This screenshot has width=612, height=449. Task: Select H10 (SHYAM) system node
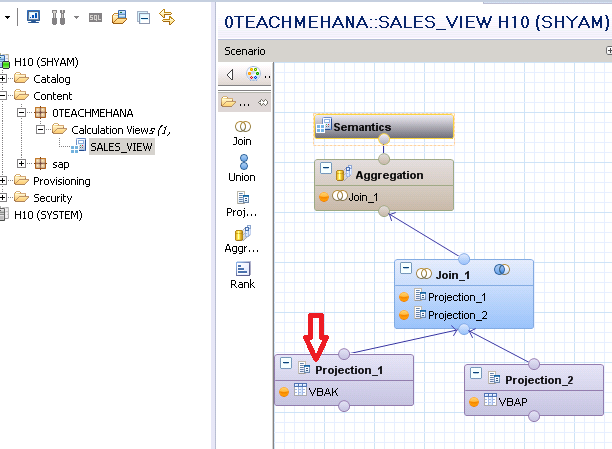pos(46,62)
